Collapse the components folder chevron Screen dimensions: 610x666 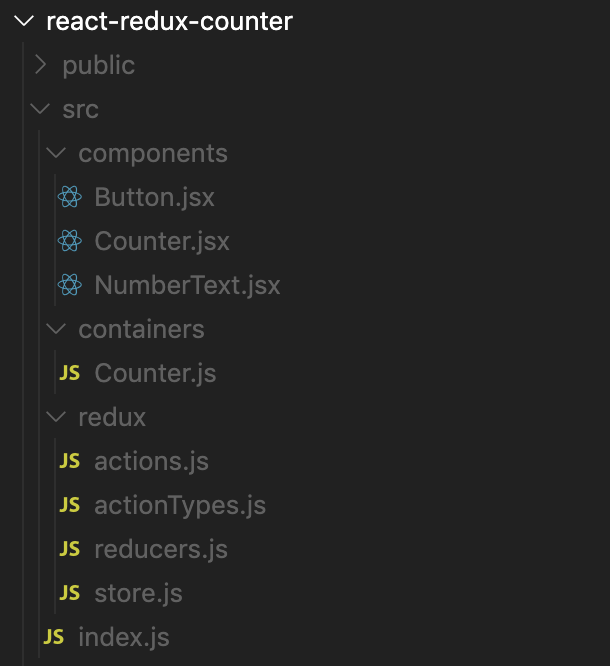click(56, 154)
